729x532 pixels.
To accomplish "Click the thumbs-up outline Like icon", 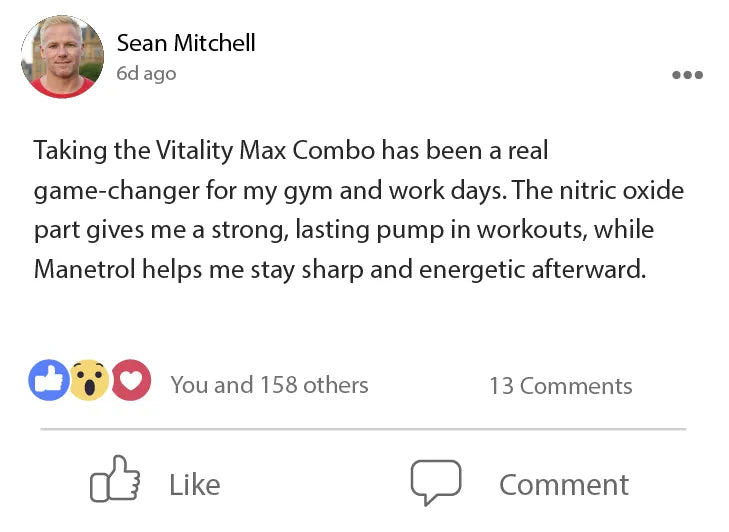I will tap(115, 481).
